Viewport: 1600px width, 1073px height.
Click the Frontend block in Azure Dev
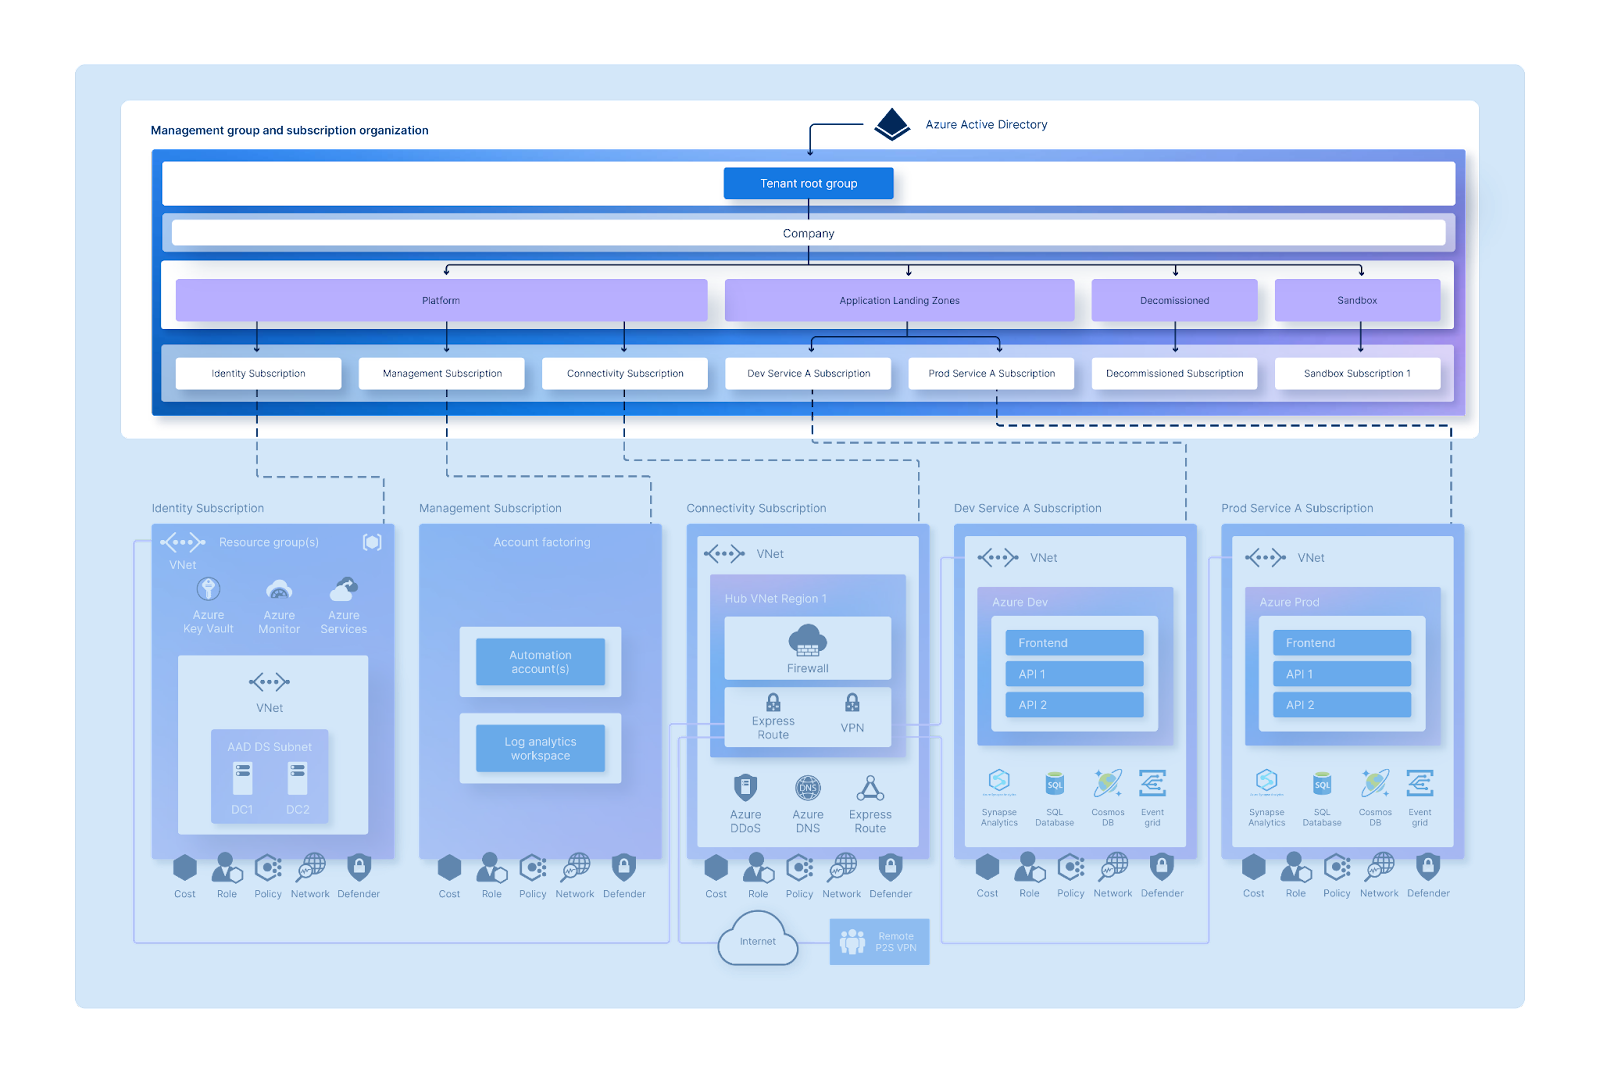point(1075,643)
